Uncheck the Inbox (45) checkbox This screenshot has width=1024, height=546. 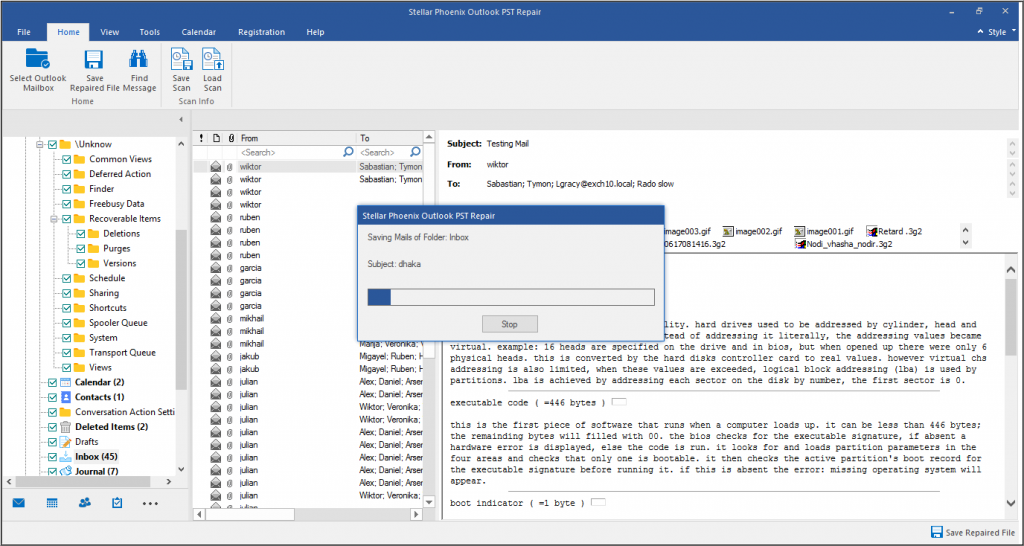tap(53, 457)
